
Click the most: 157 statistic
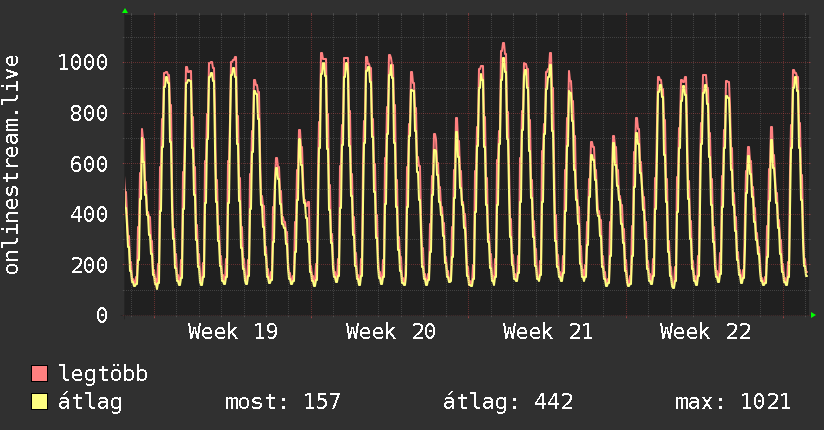coord(283,402)
